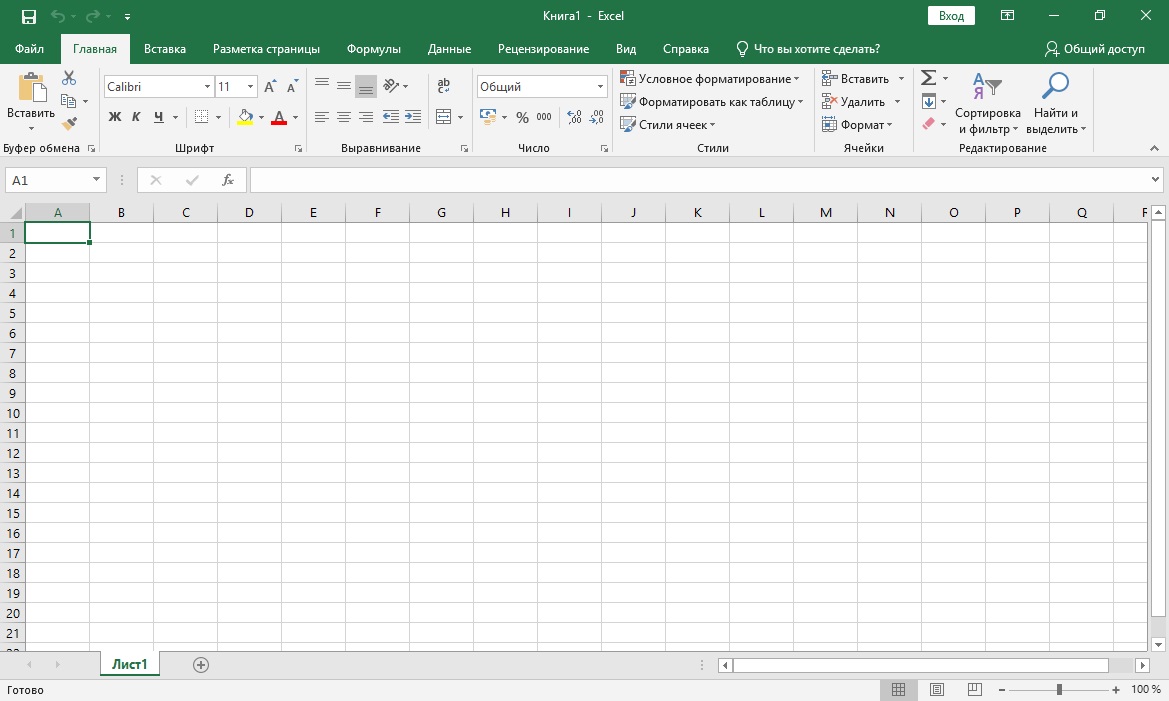Toggle Bold formatting (Ж)
This screenshot has width=1169, height=701.
(x=114, y=117)
